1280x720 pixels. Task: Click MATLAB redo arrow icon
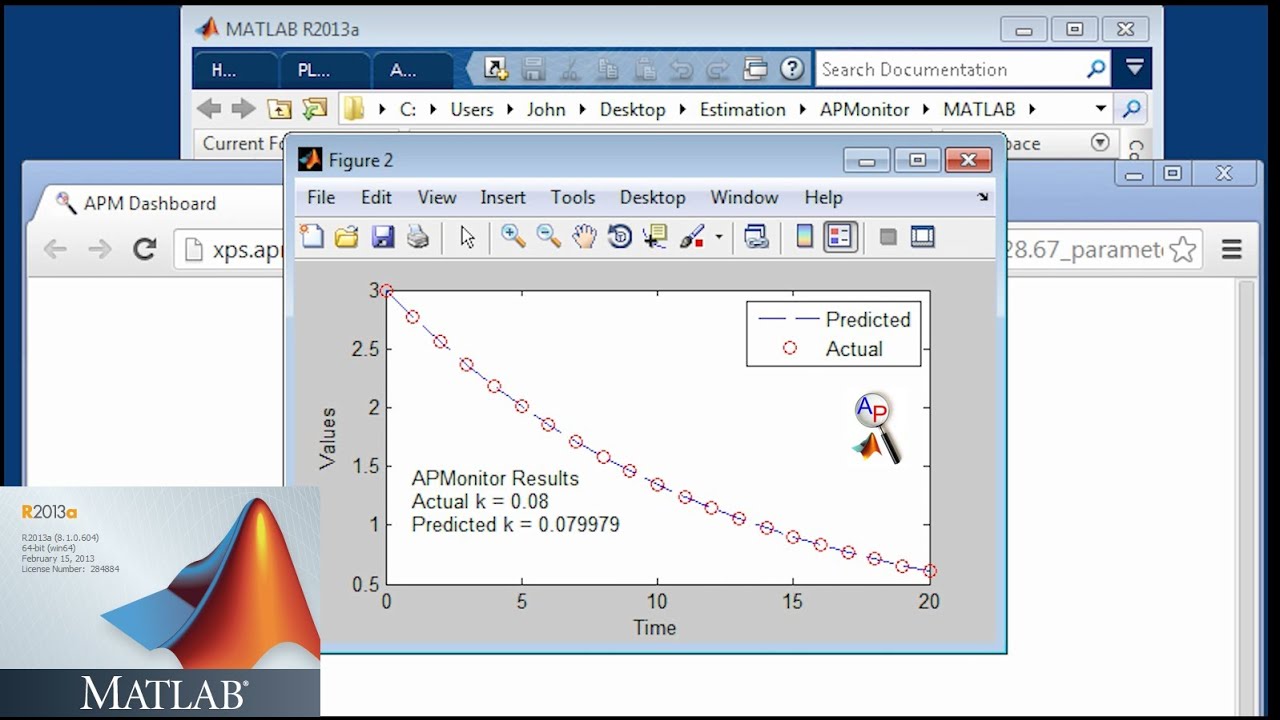pos(718,69)
